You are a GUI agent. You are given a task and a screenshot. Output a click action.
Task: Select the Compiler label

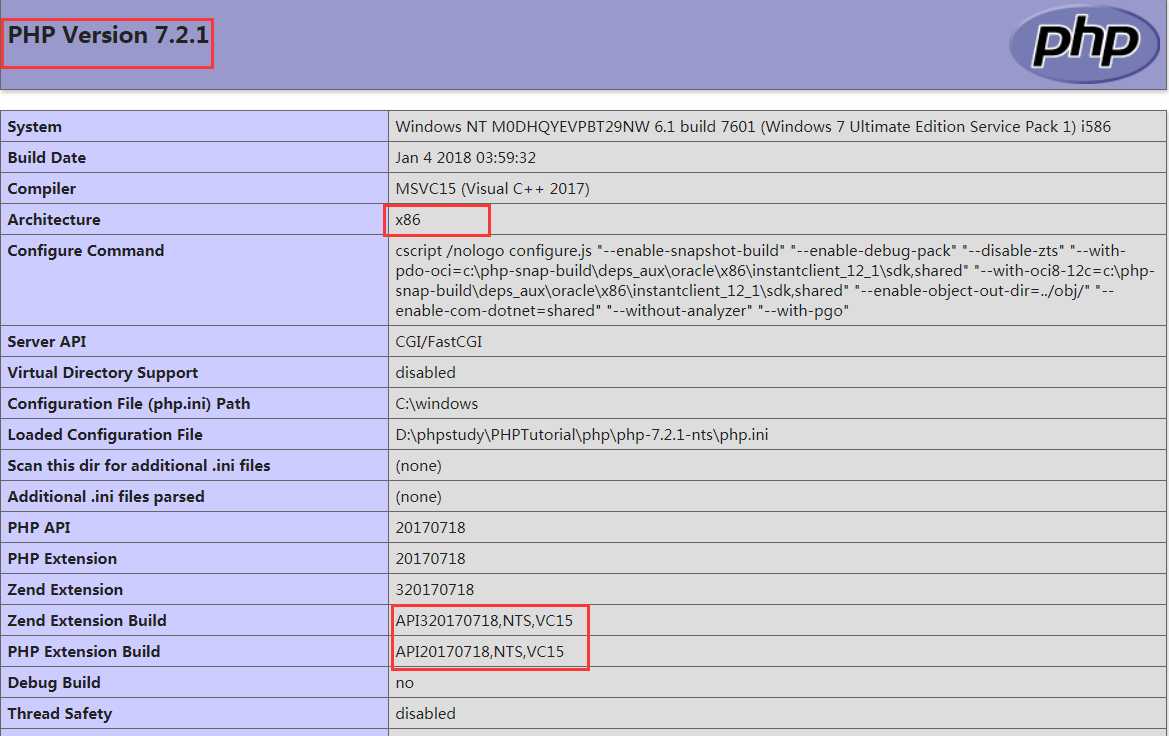pos(42,189)
